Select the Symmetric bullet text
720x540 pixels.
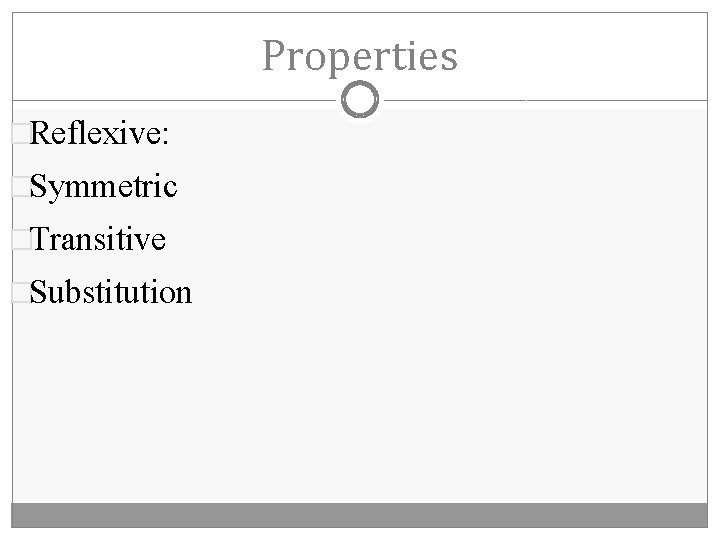(104, 186)
